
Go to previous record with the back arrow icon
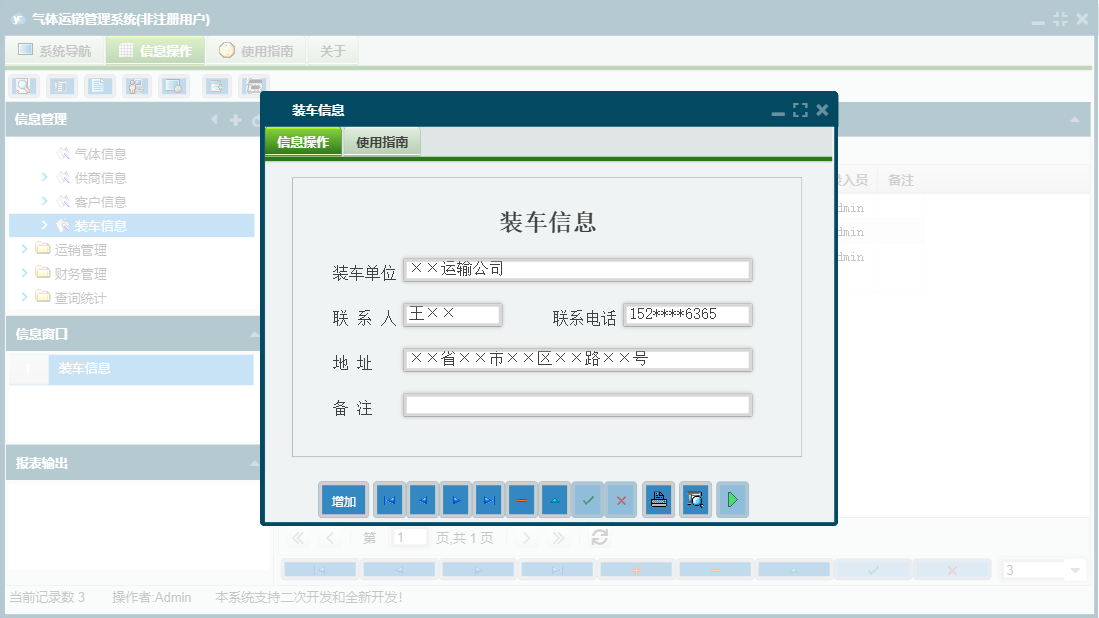point(422,499)
